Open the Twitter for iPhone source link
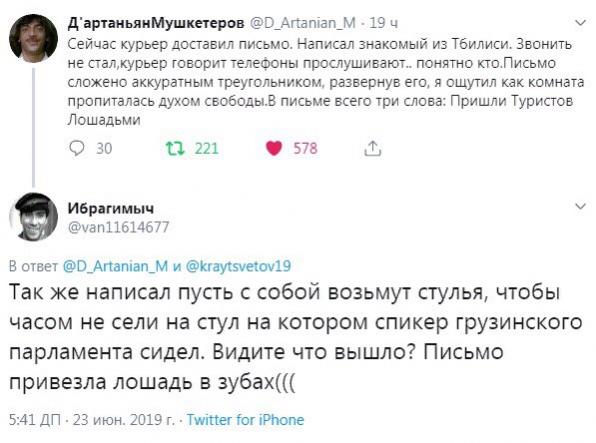The image size is (596, 443). pyautogui.click(x=245, y=420)
